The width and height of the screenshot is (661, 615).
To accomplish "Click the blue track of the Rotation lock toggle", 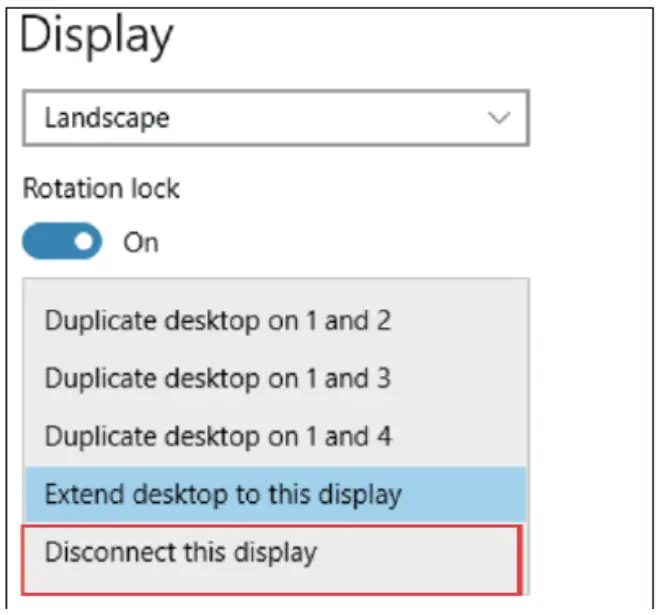I will pos(47,241).
